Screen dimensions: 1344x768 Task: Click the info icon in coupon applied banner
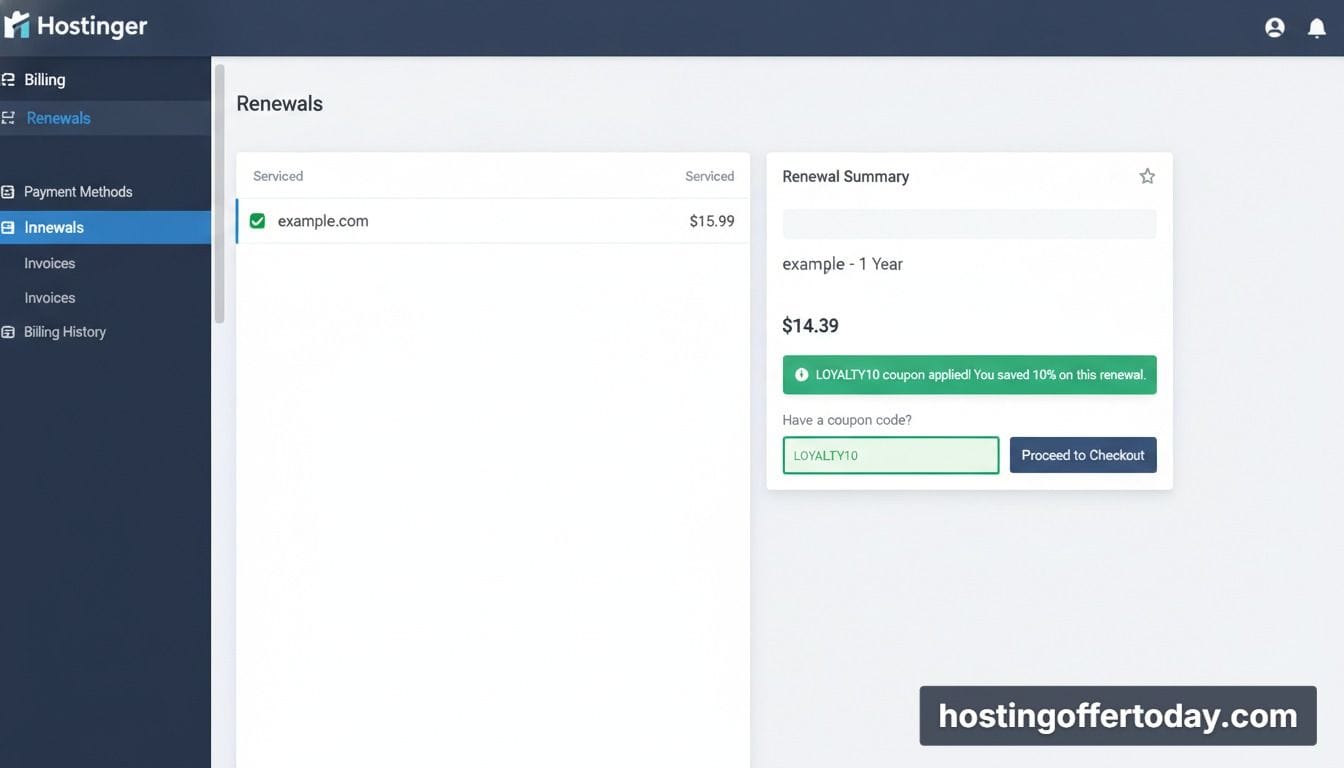click(x=801, y=375)
